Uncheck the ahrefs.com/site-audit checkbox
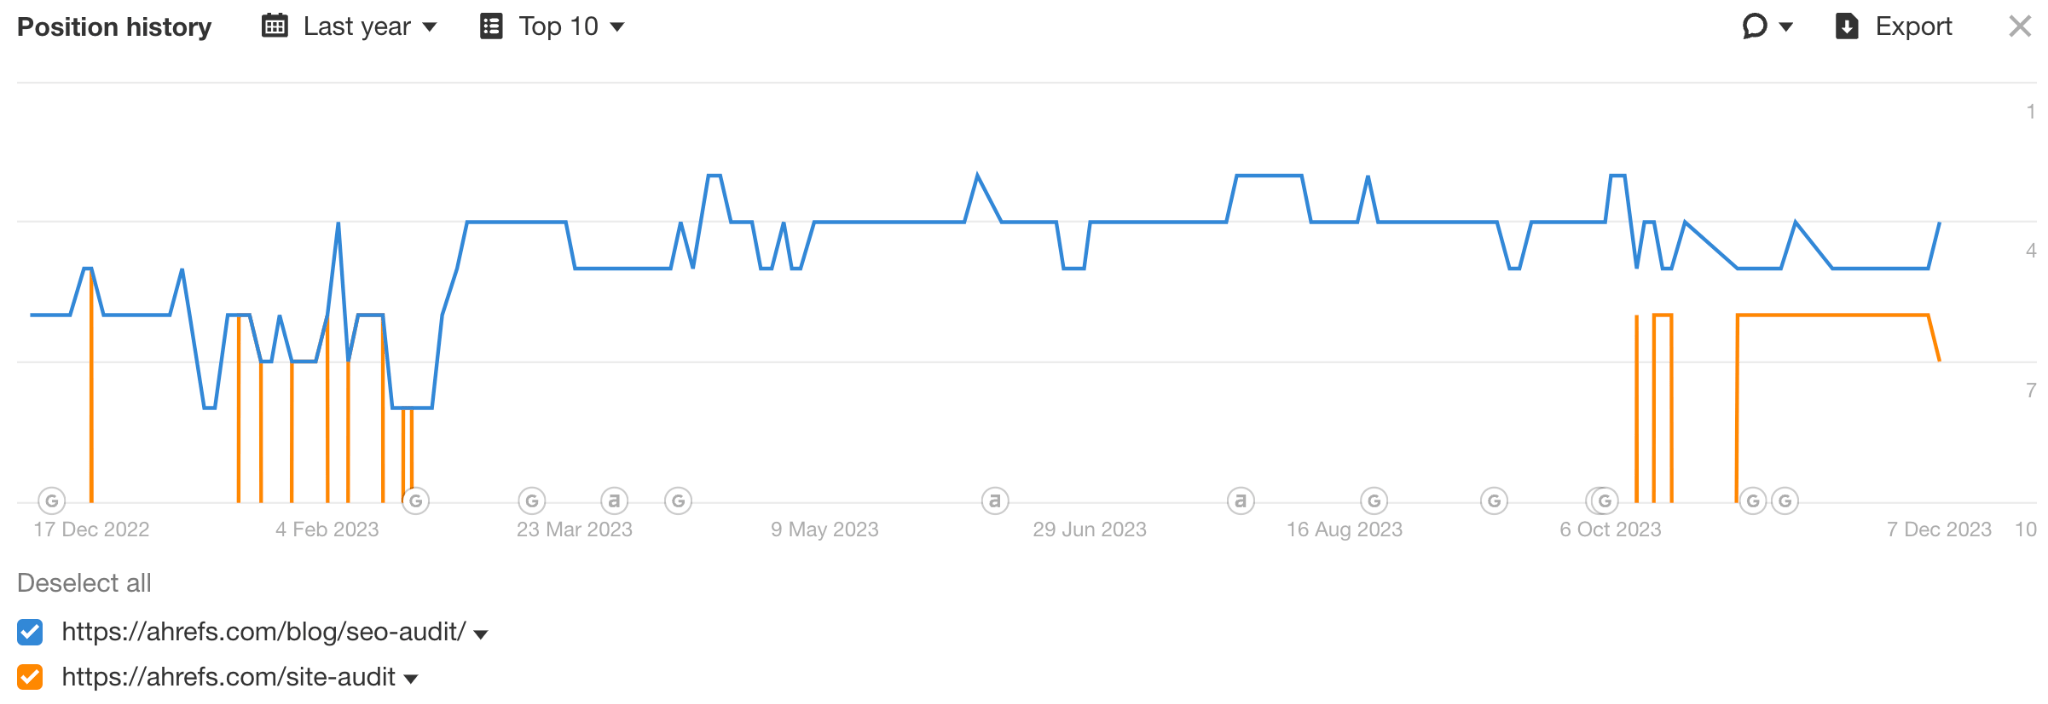 [30, 676]
